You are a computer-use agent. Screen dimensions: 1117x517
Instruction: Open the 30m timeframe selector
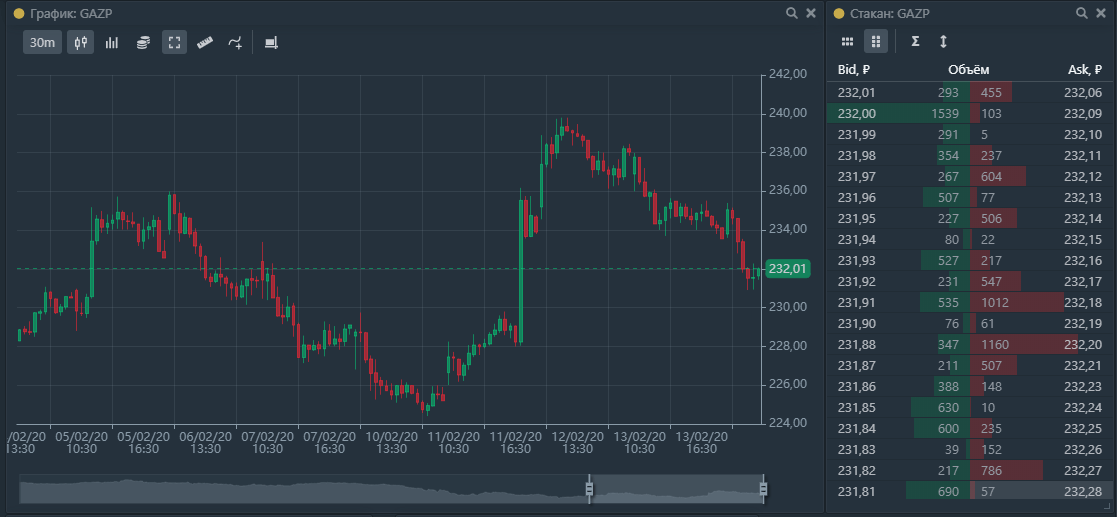coord(42,43)
